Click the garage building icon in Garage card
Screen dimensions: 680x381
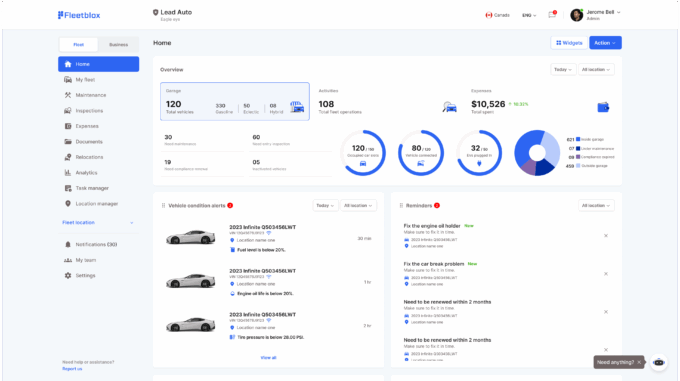297,106
